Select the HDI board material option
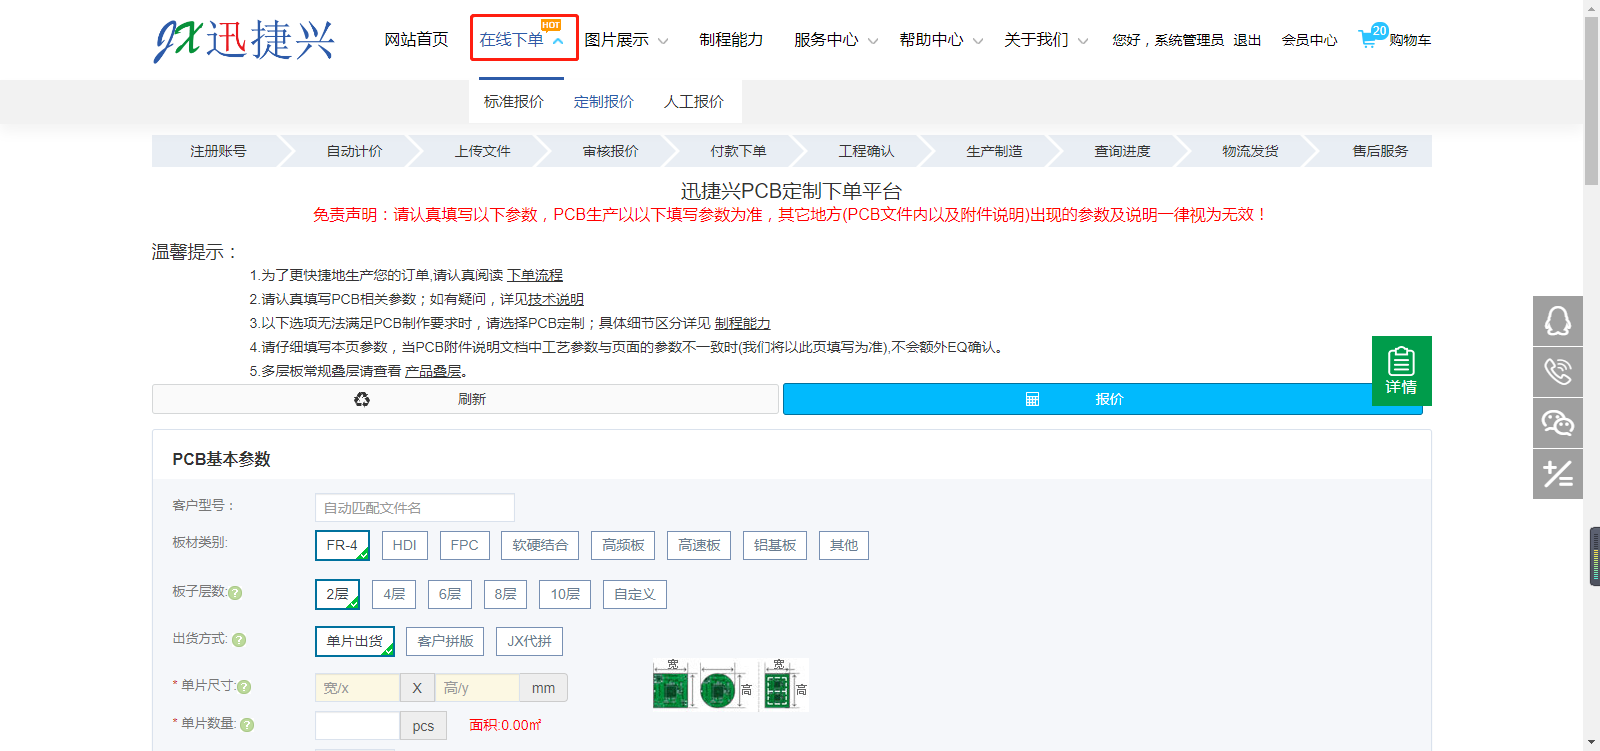 tap(404, 545)
